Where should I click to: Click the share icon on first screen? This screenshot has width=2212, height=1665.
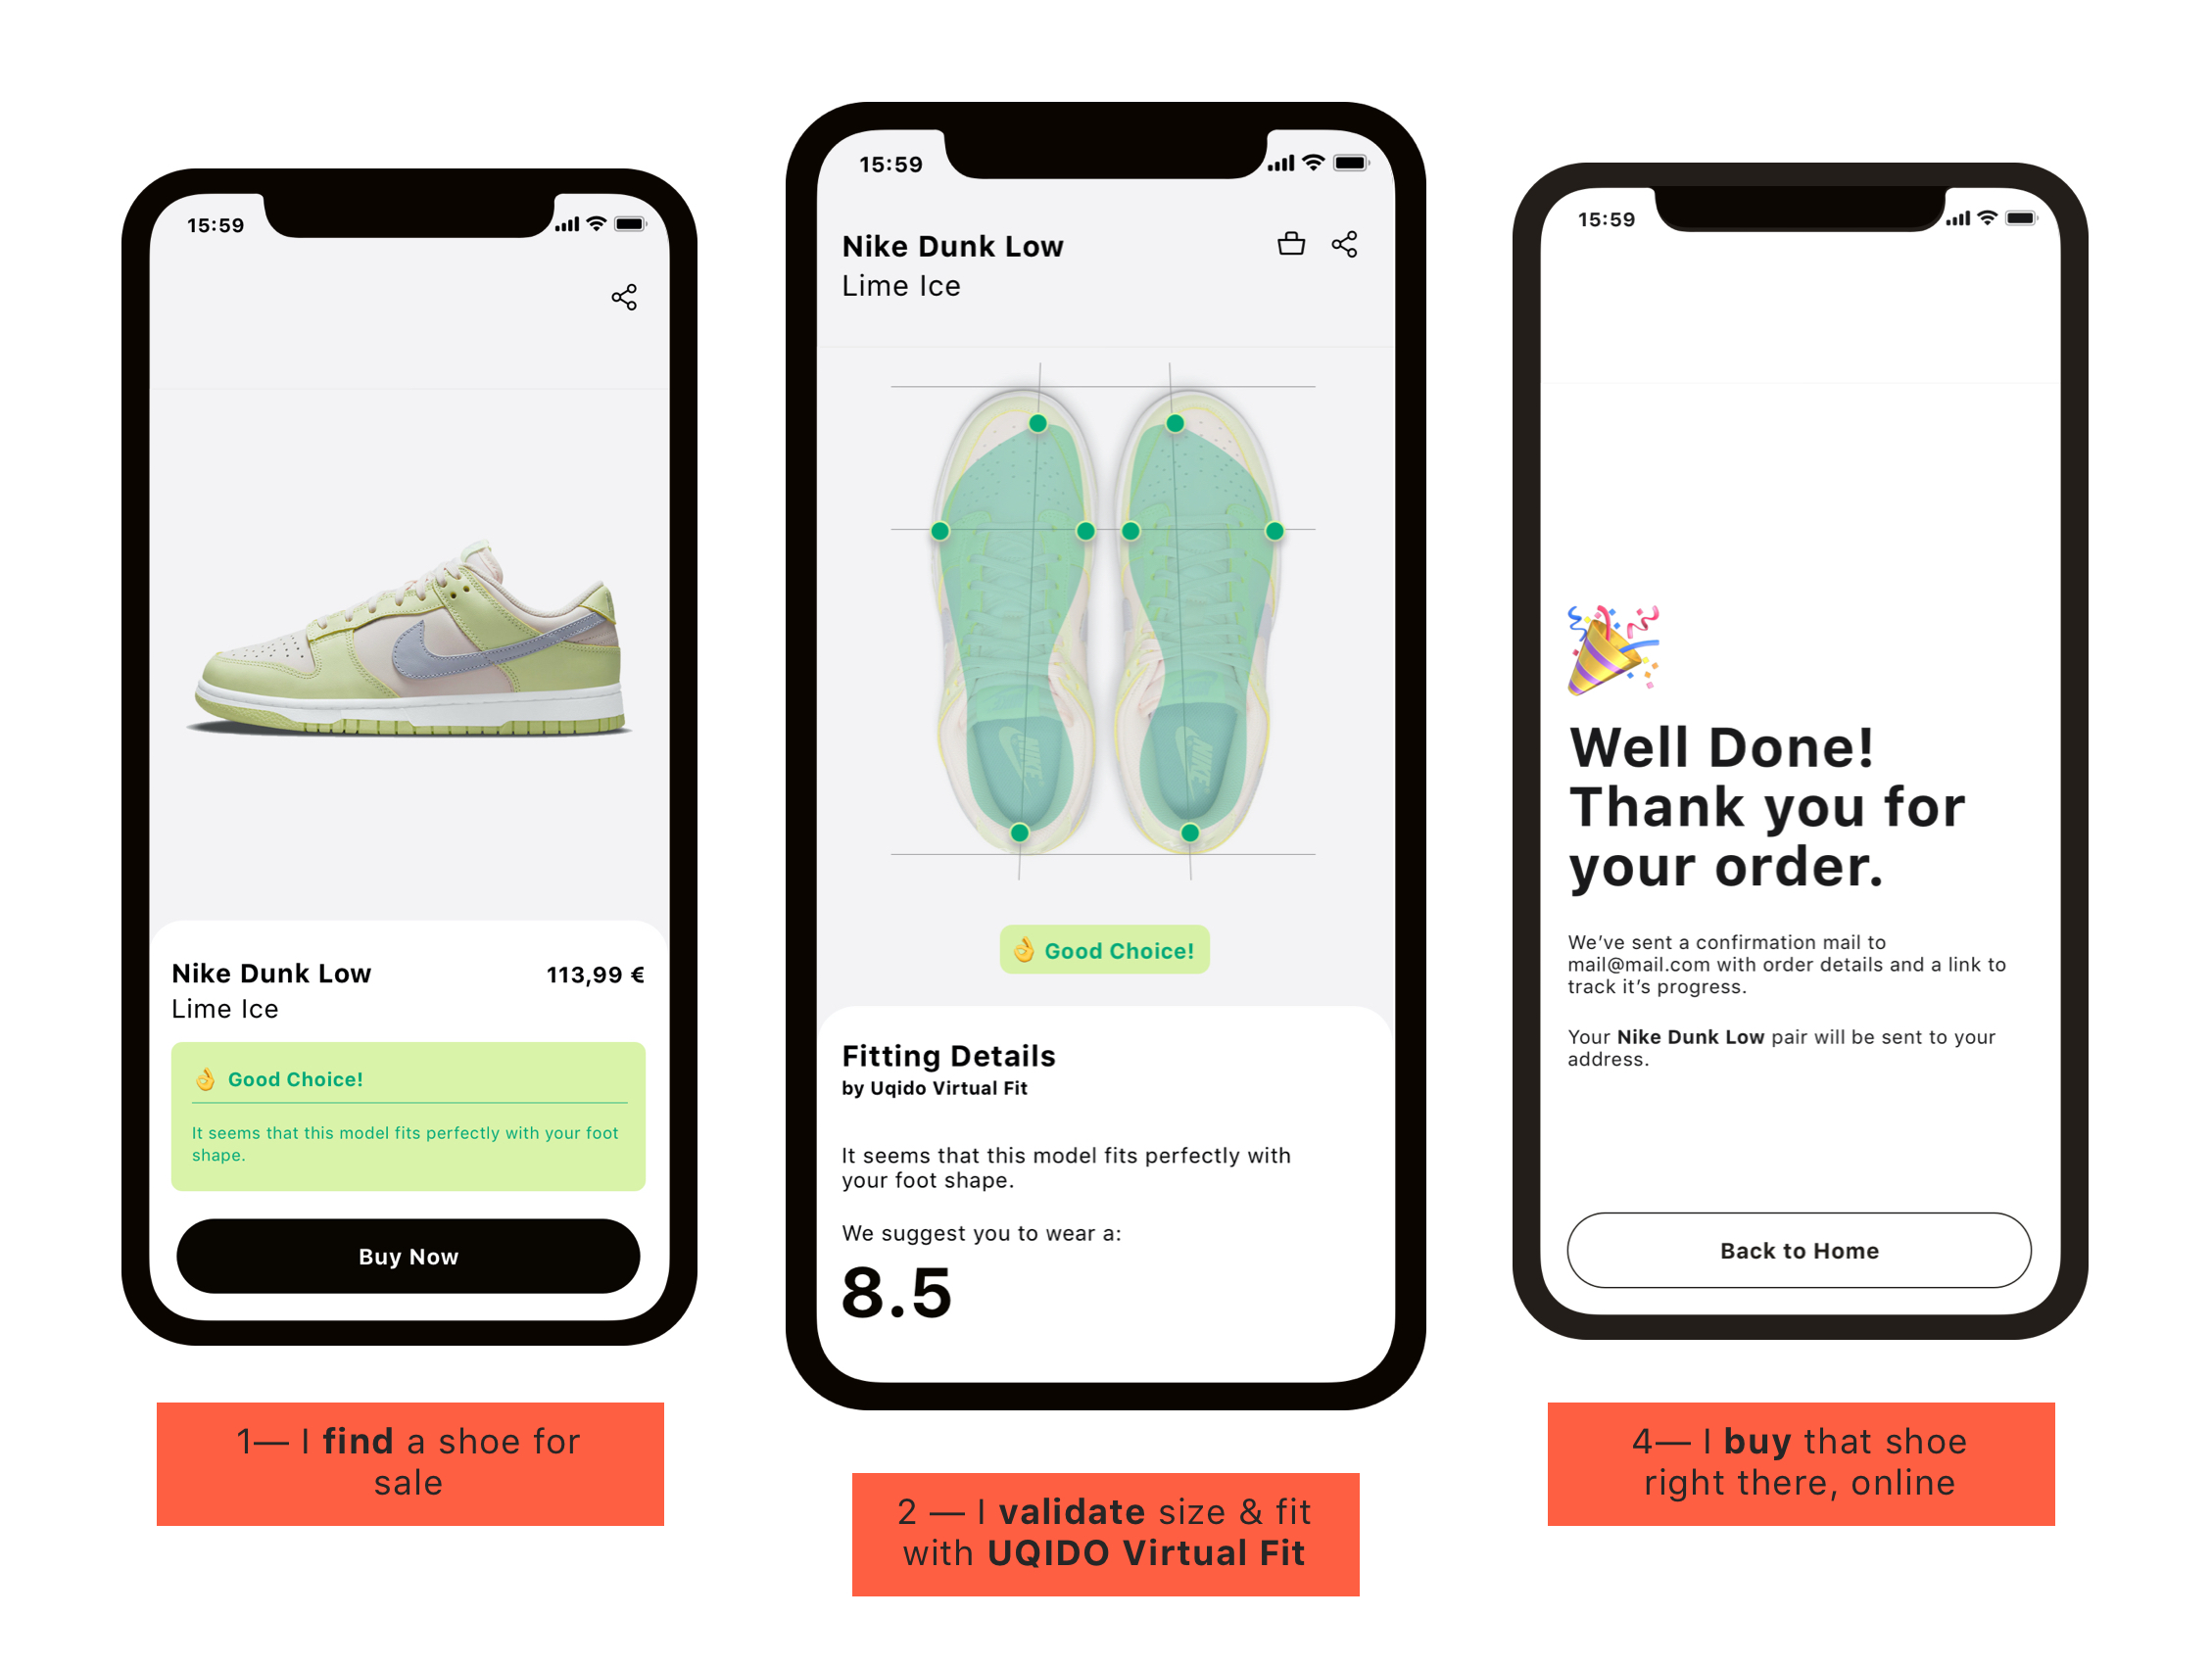coord(624,296)
